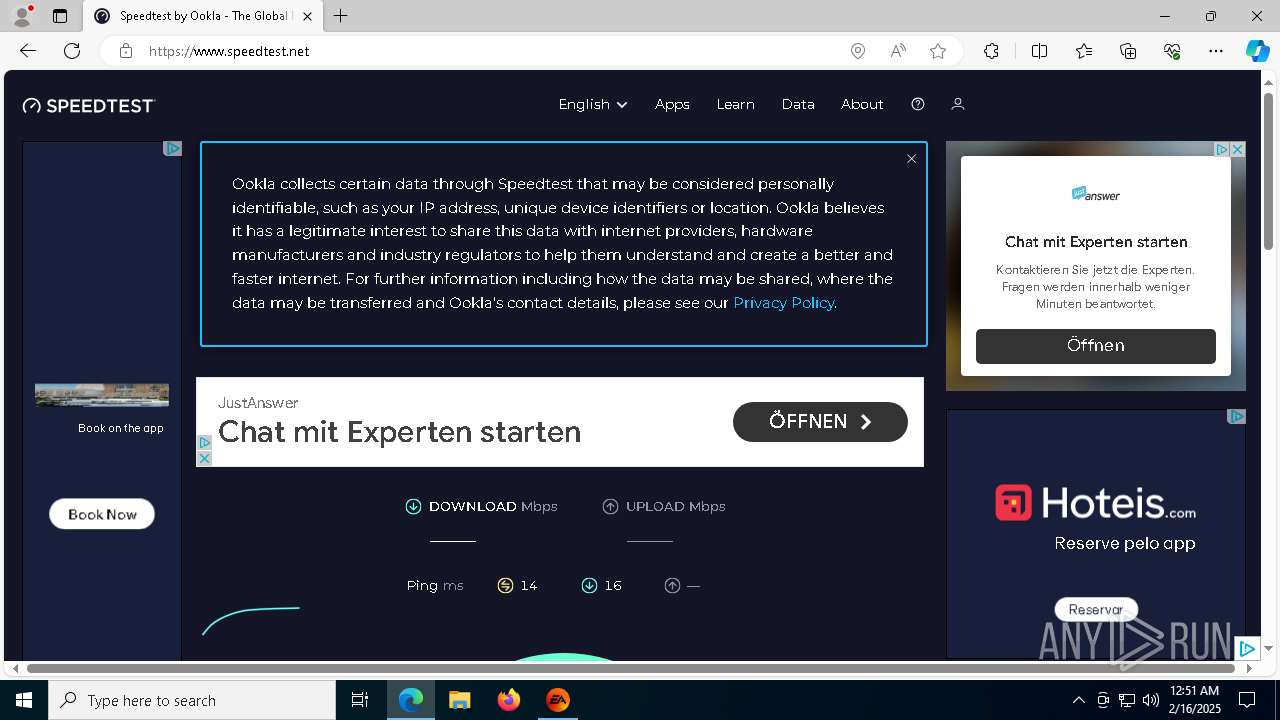Click the ÖFFNEN button in banner ad
Viewport: 1280px width, 720px height.
[820, 422]
